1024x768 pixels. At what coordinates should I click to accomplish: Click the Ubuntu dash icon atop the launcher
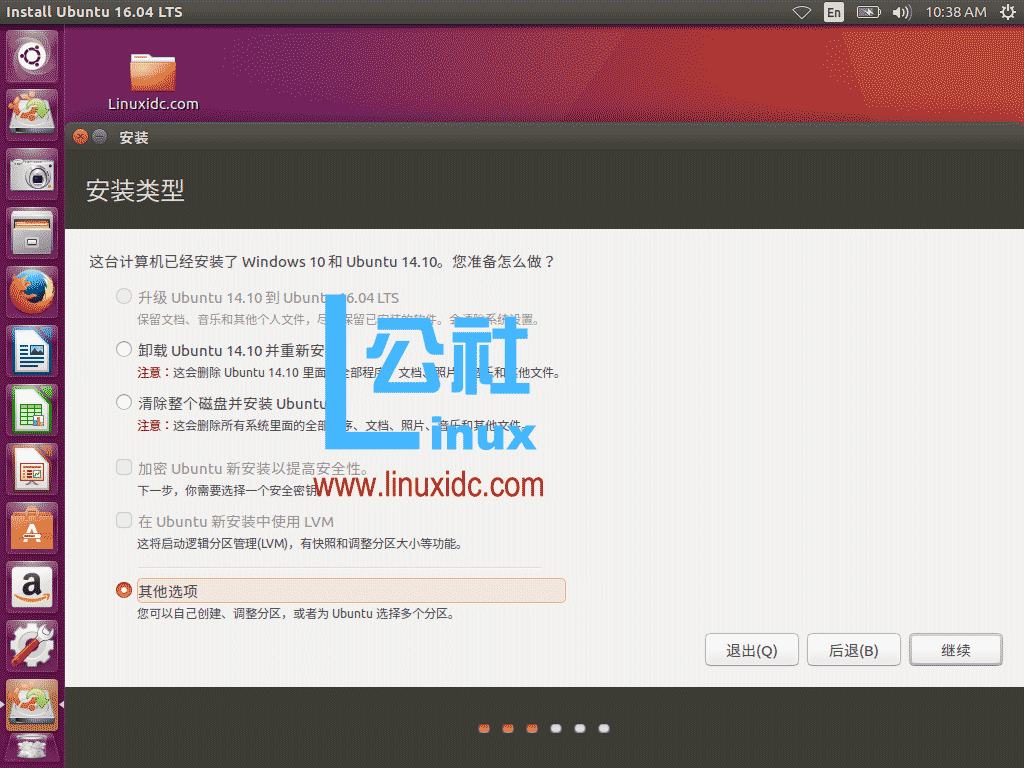click(31, 56)
